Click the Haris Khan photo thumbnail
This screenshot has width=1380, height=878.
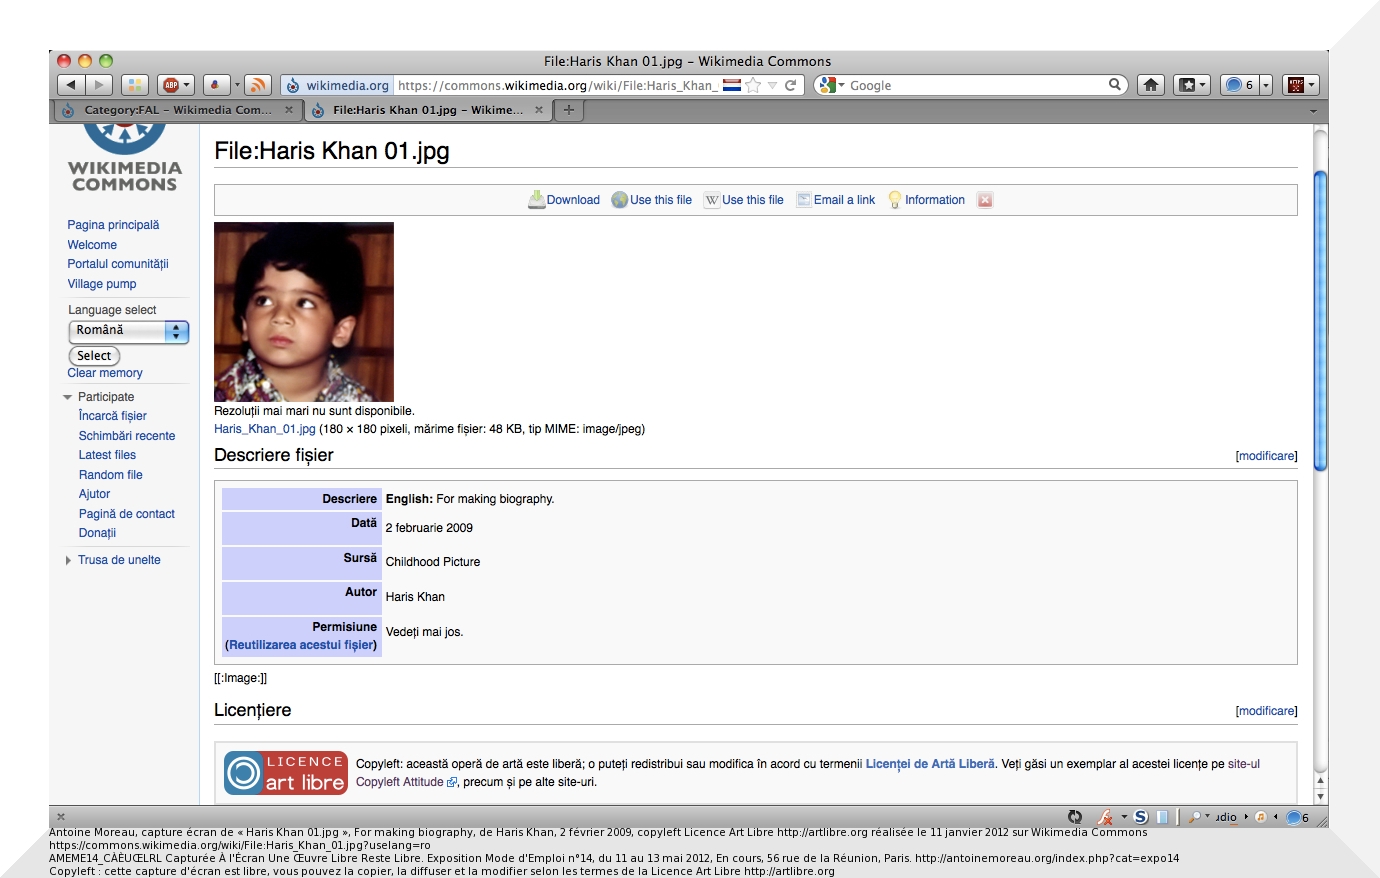click(304, 312)
